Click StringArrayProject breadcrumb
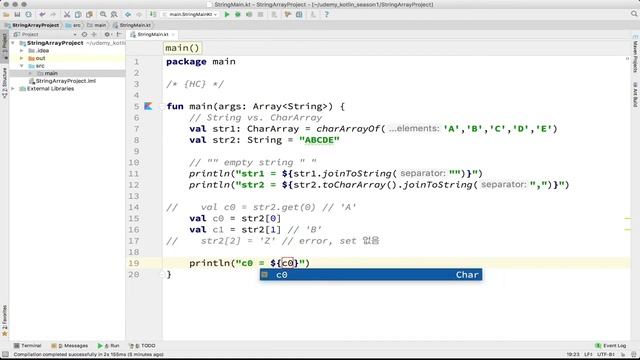640x360 pixels. (x=32, y=25)
